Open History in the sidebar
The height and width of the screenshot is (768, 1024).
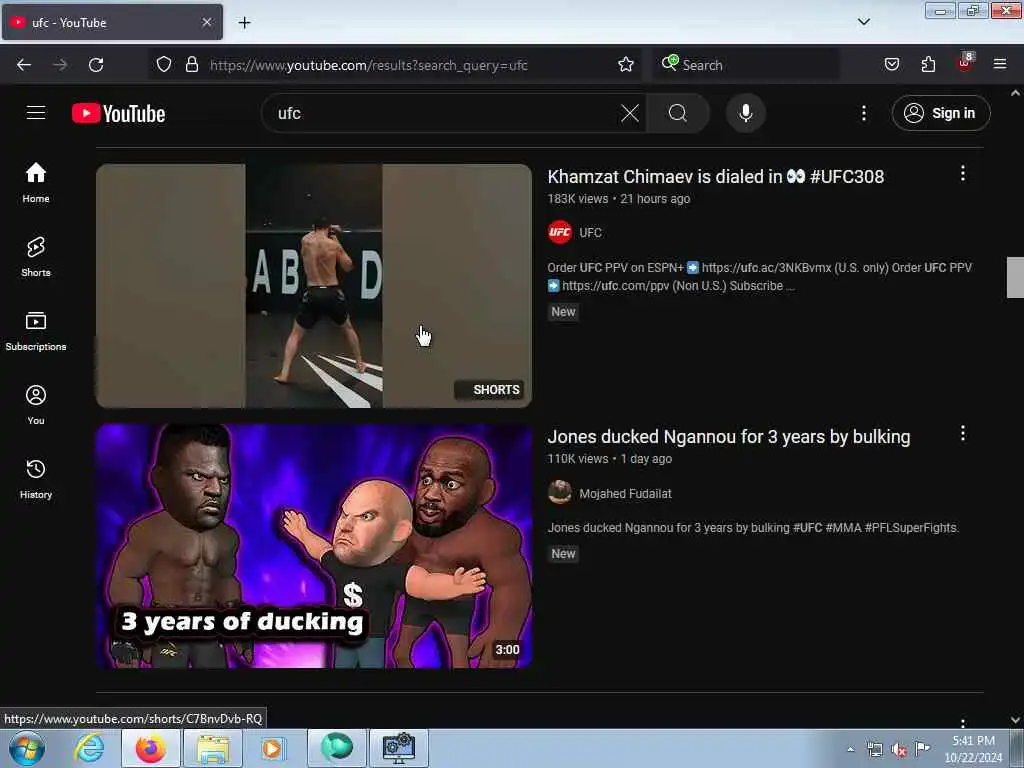36,479
